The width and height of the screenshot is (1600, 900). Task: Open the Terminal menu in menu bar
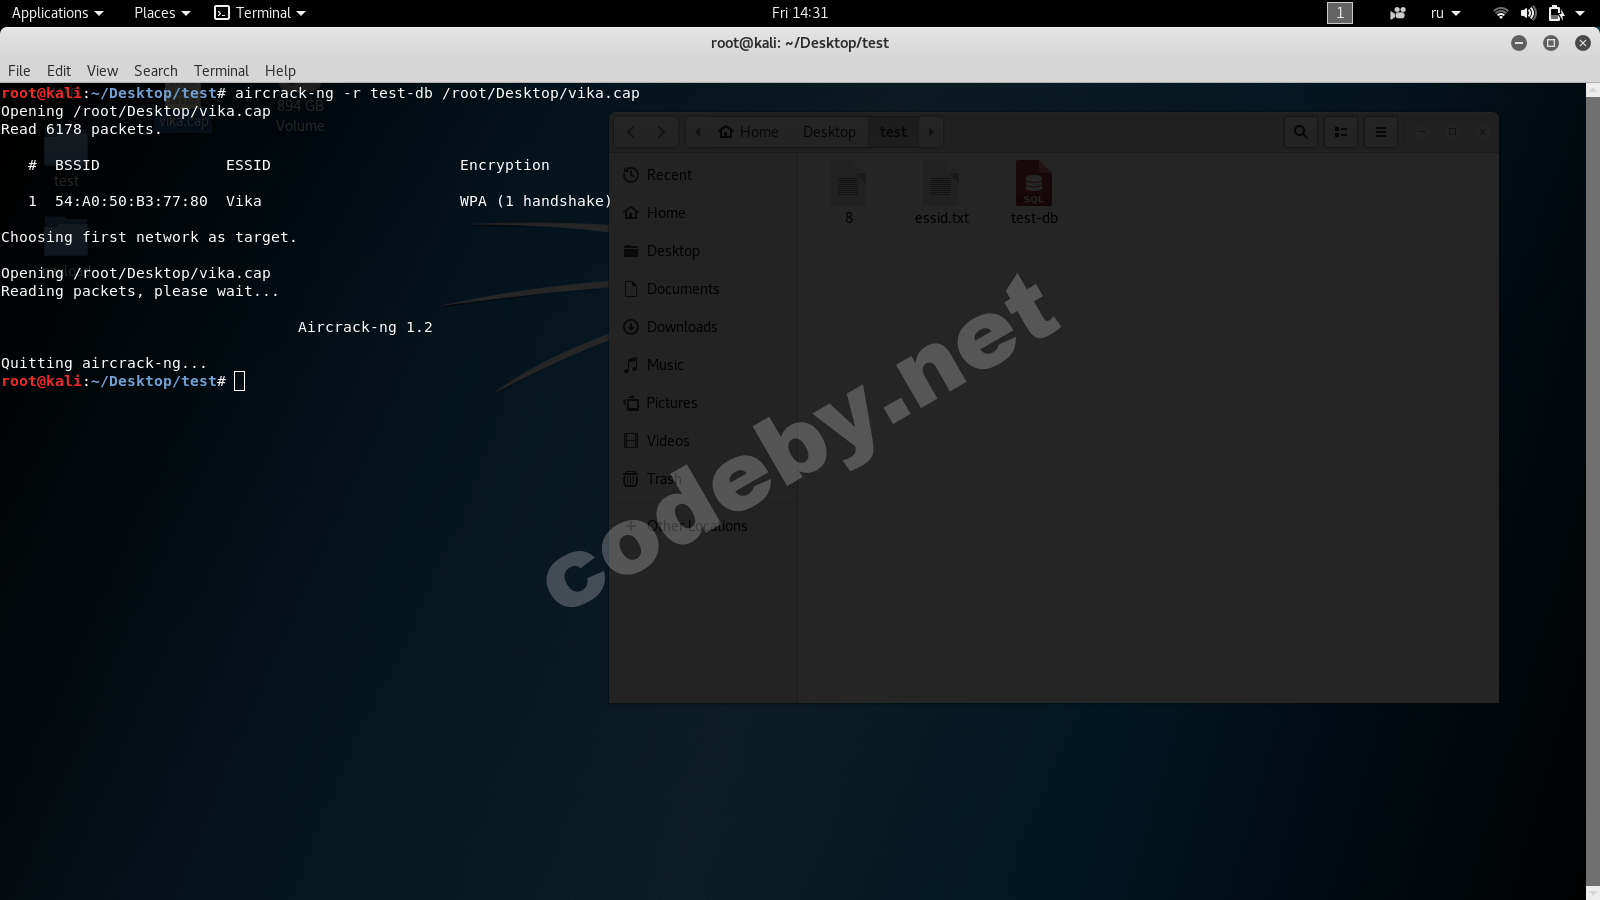tap(221, 71)
